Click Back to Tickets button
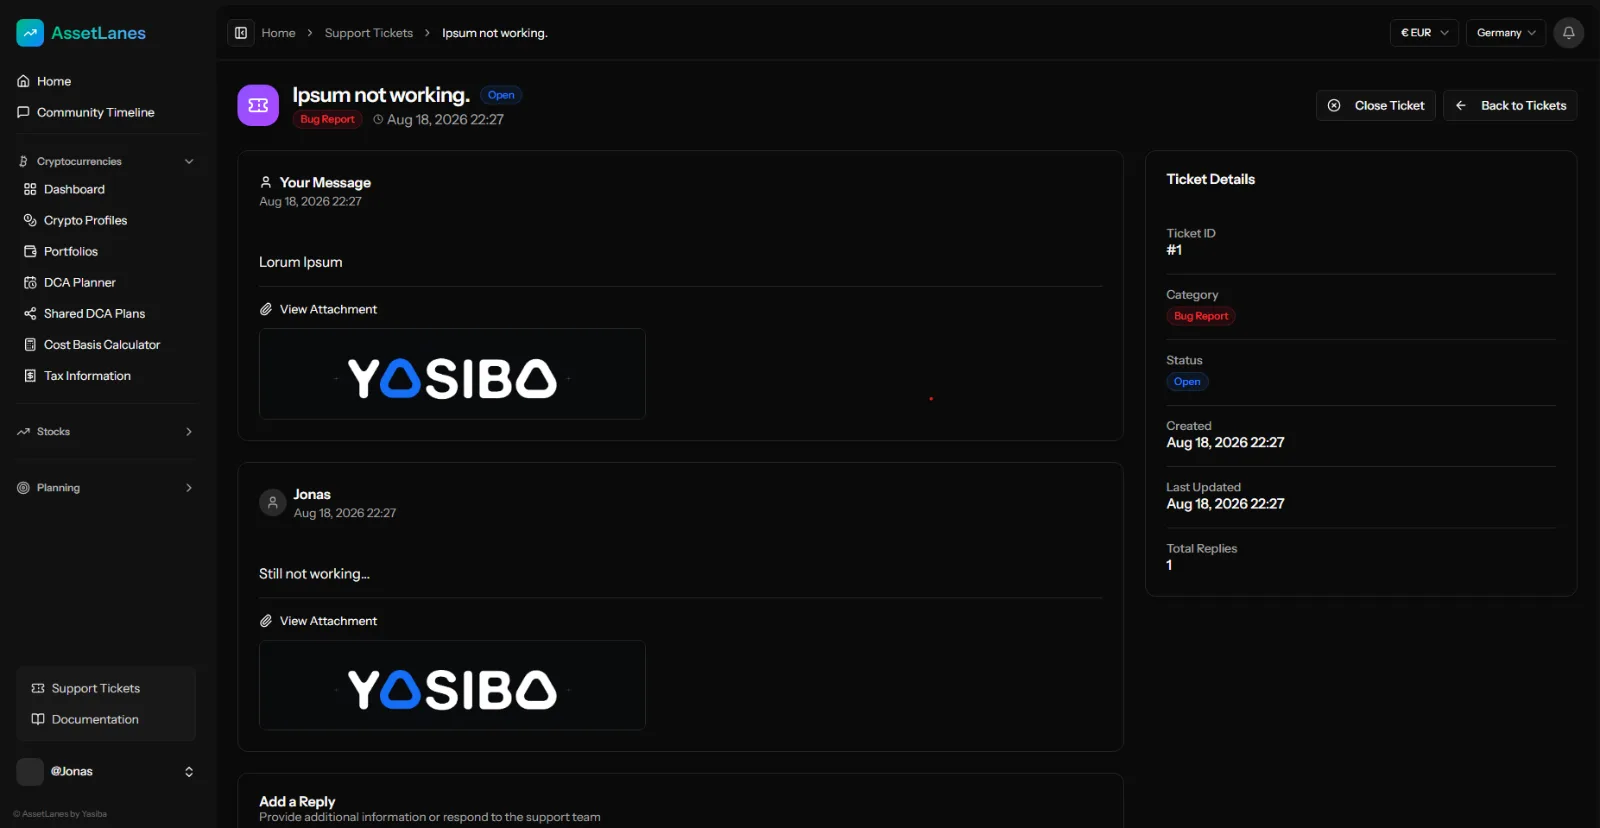This screenshot has width=1600, height=828. [x=1510, y=105]
